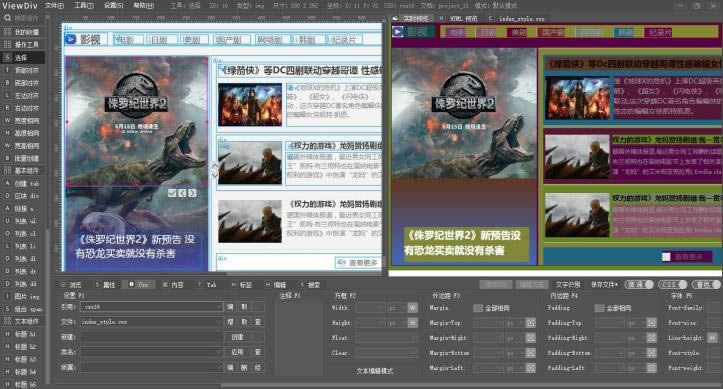The width and height of the screenshot is (723, 389).
Task: Select the 选择 tool in the sidebar
Action: tap(23, 58)
